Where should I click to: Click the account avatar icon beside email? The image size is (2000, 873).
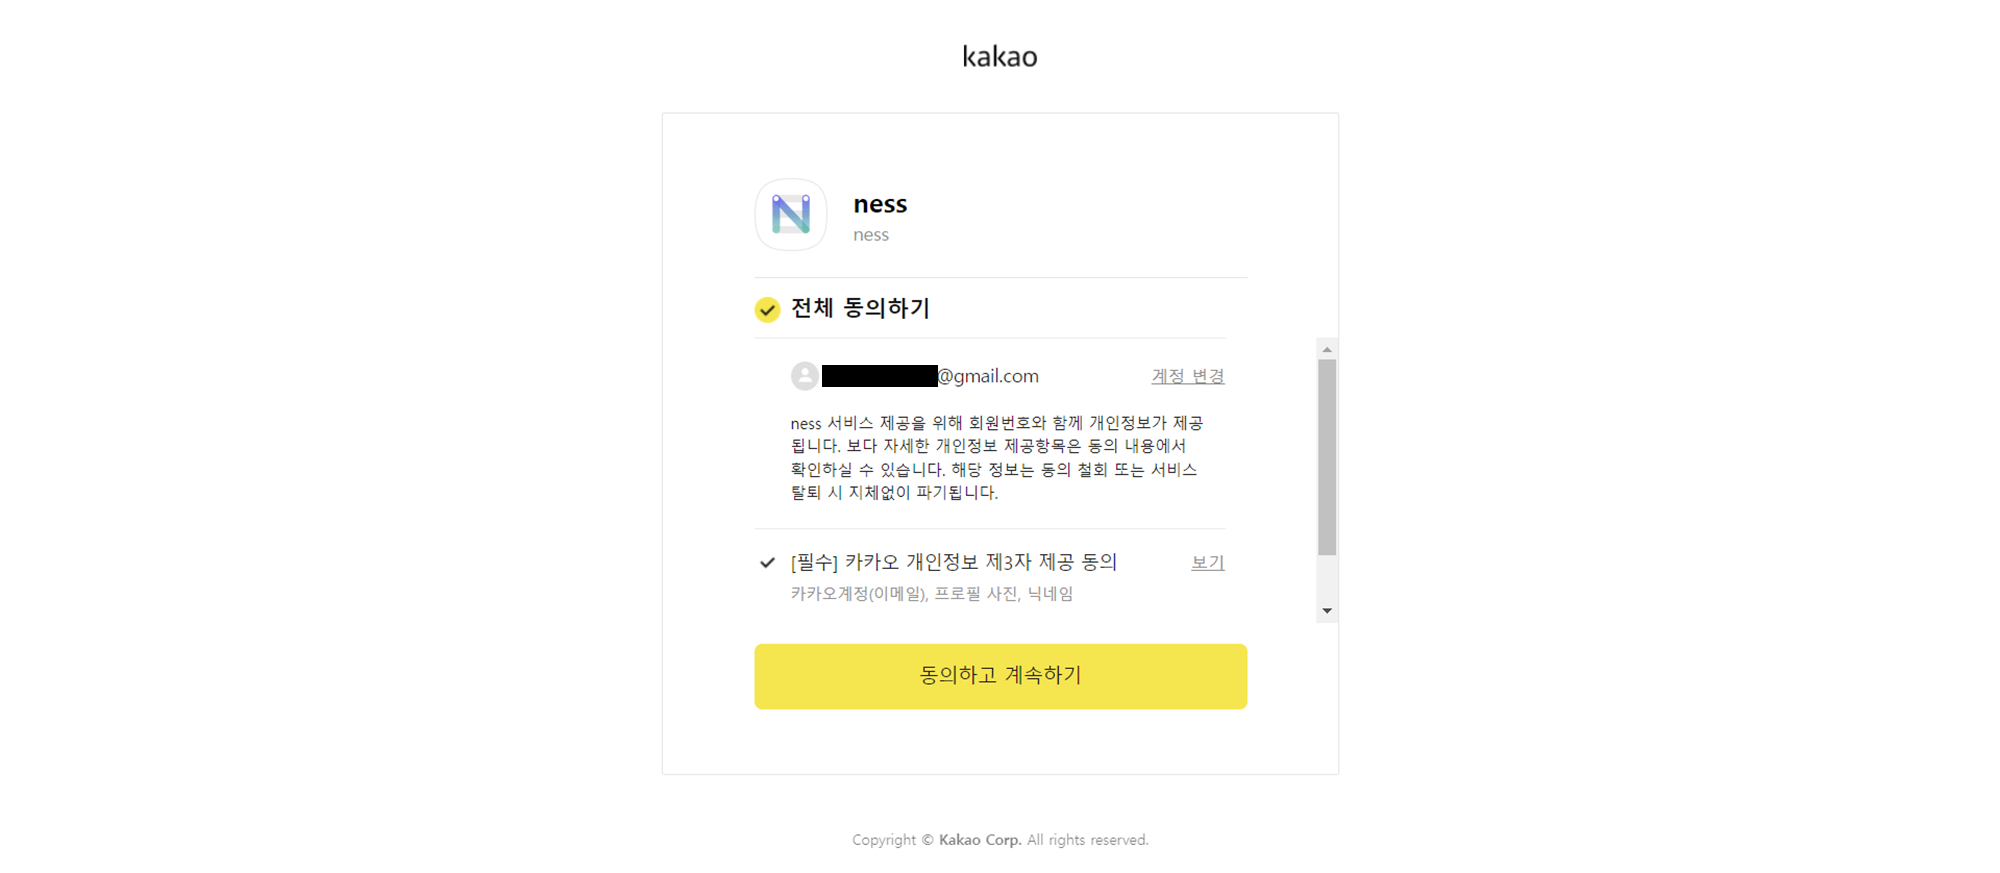pyautogui.click(x=805, y=376)
